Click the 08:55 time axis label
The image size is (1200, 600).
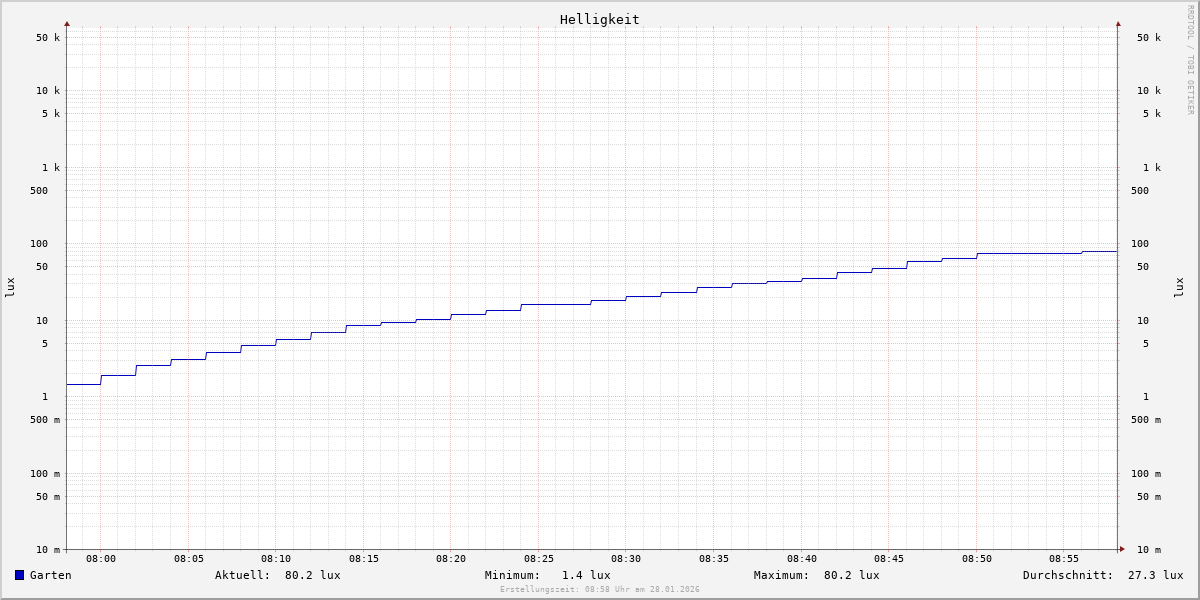1064,559
